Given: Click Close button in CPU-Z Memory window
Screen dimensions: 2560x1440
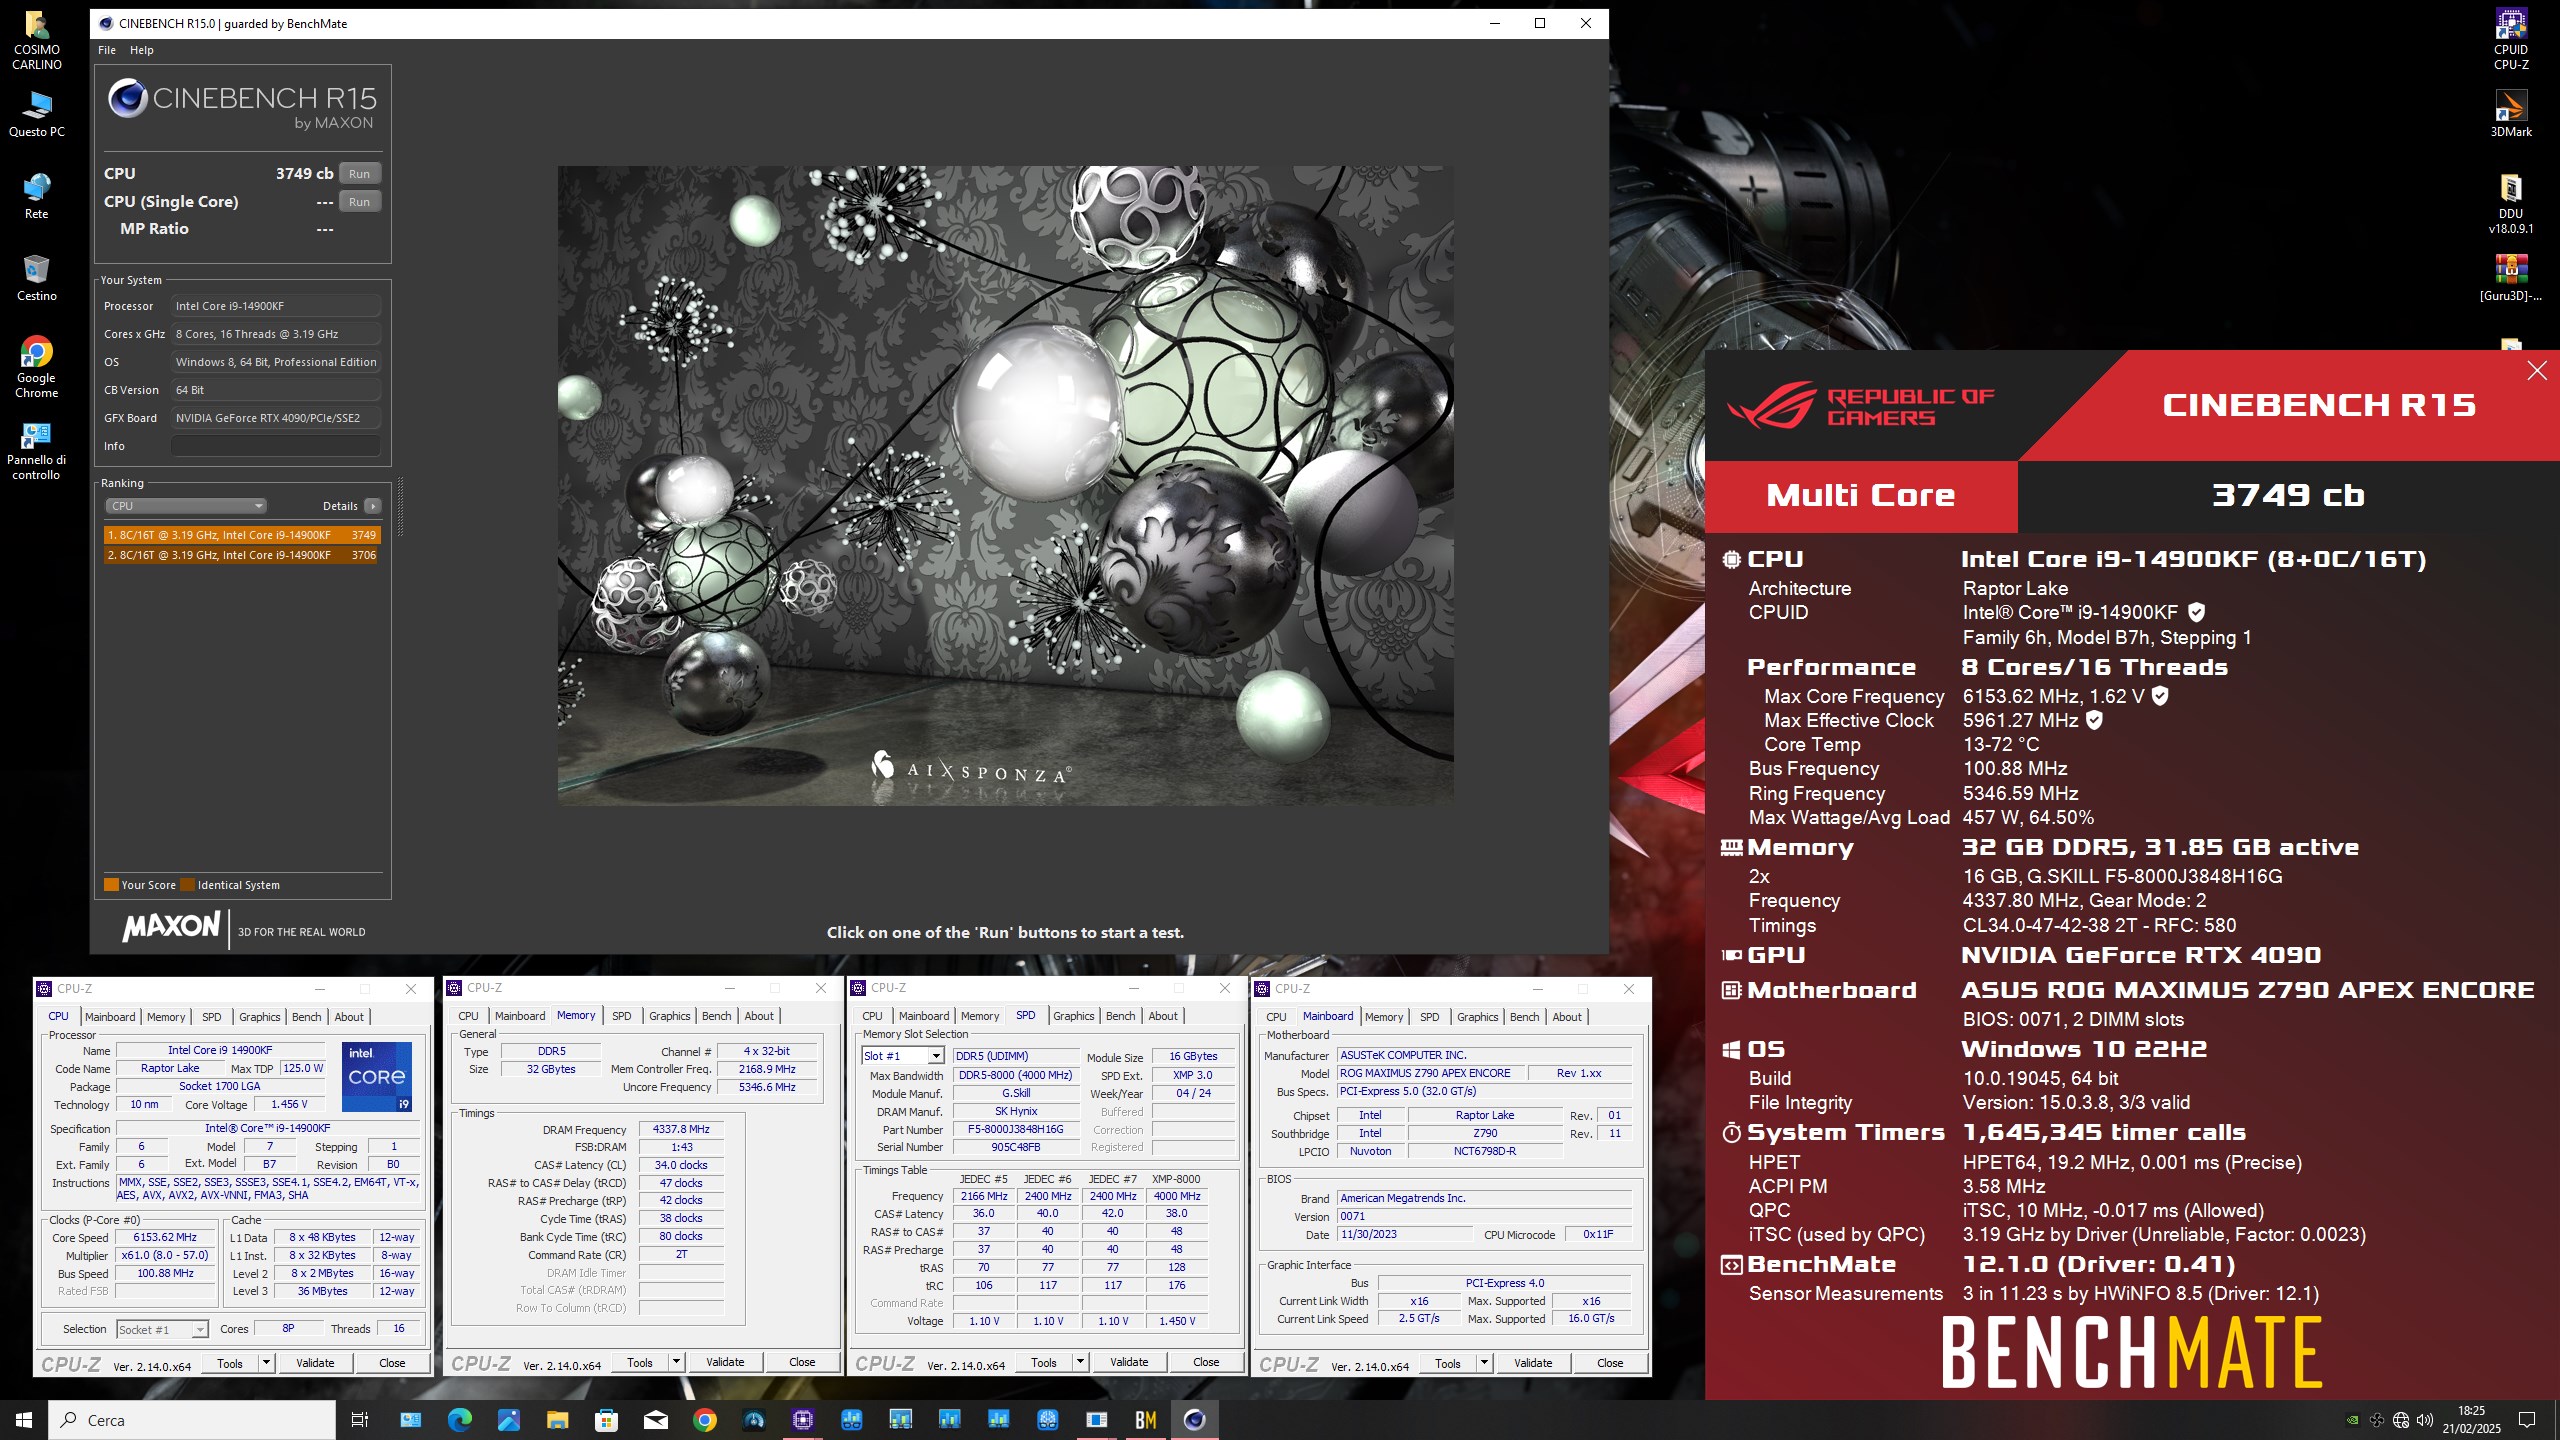Looking at the screenshot, I should click(802, 1362).
